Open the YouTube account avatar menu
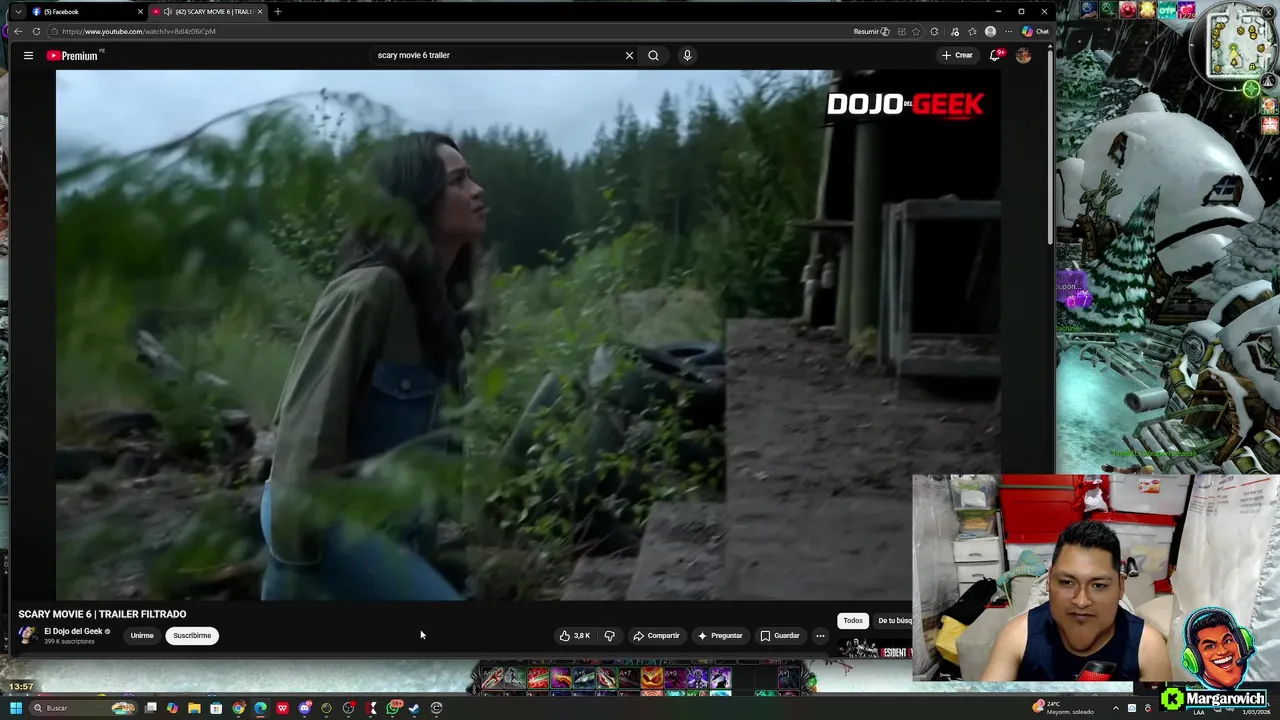Viewport: 1280px width, 720px height. coord(1023,56)
